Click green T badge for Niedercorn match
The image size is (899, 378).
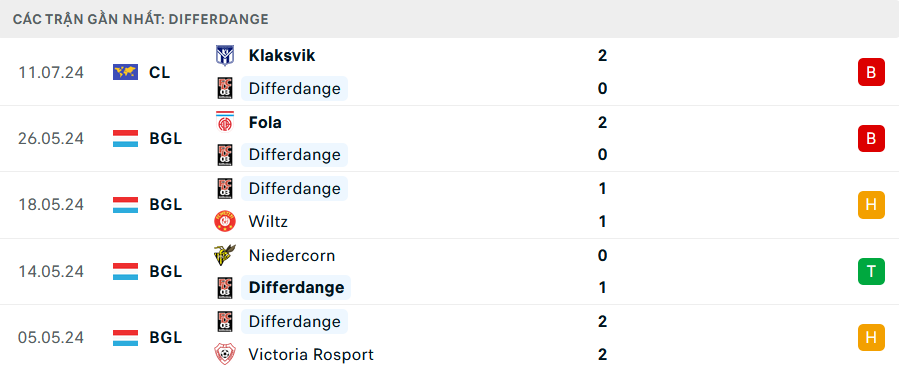(871, 271)
